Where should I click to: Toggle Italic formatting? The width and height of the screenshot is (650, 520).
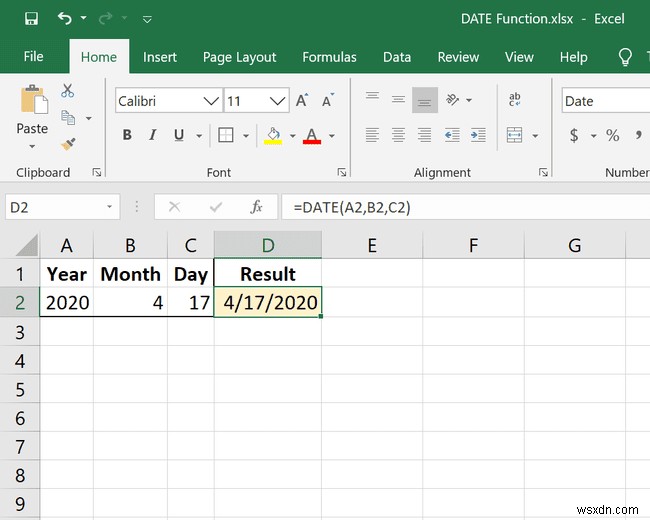(x=153, y=135)
